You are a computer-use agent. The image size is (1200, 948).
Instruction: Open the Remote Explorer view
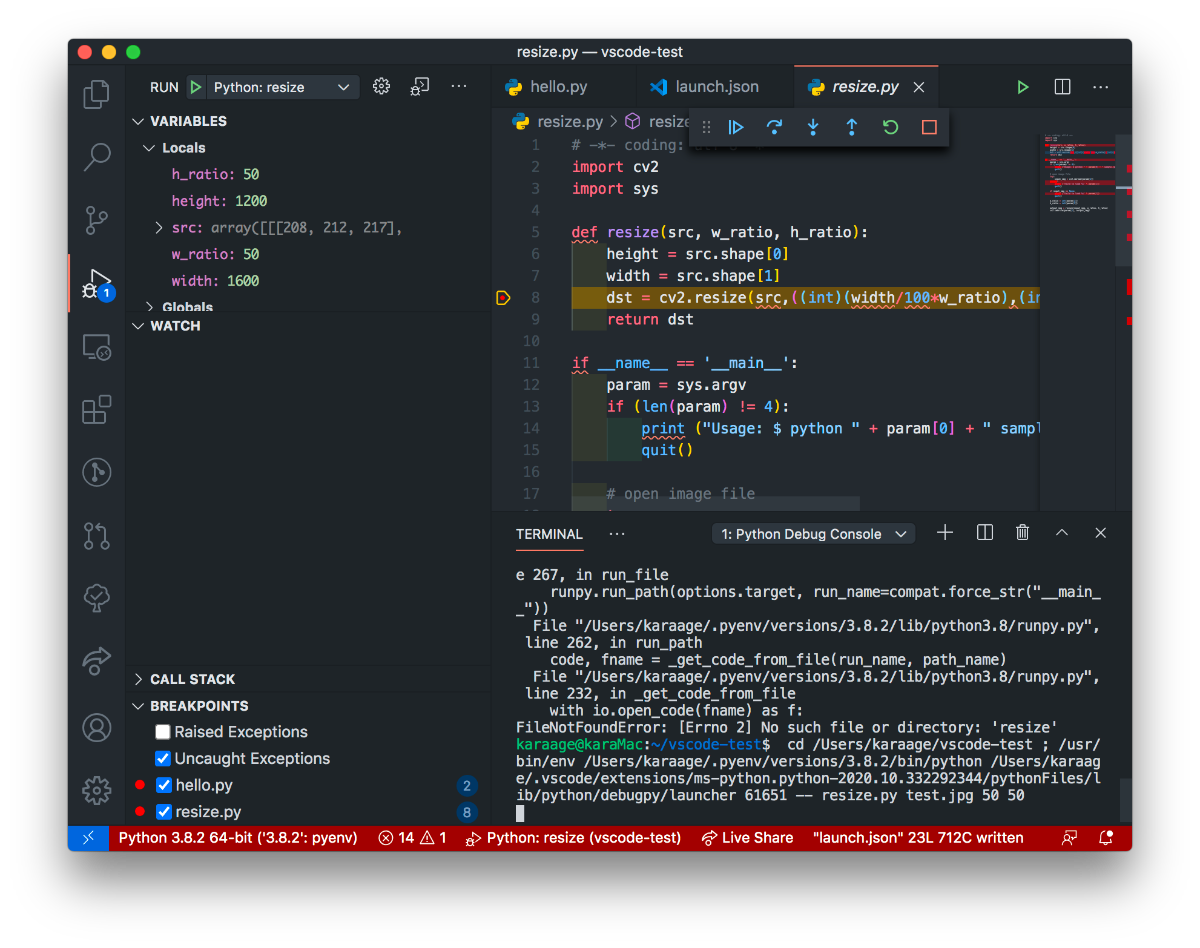pyautogui.click(x=96, y=347)
